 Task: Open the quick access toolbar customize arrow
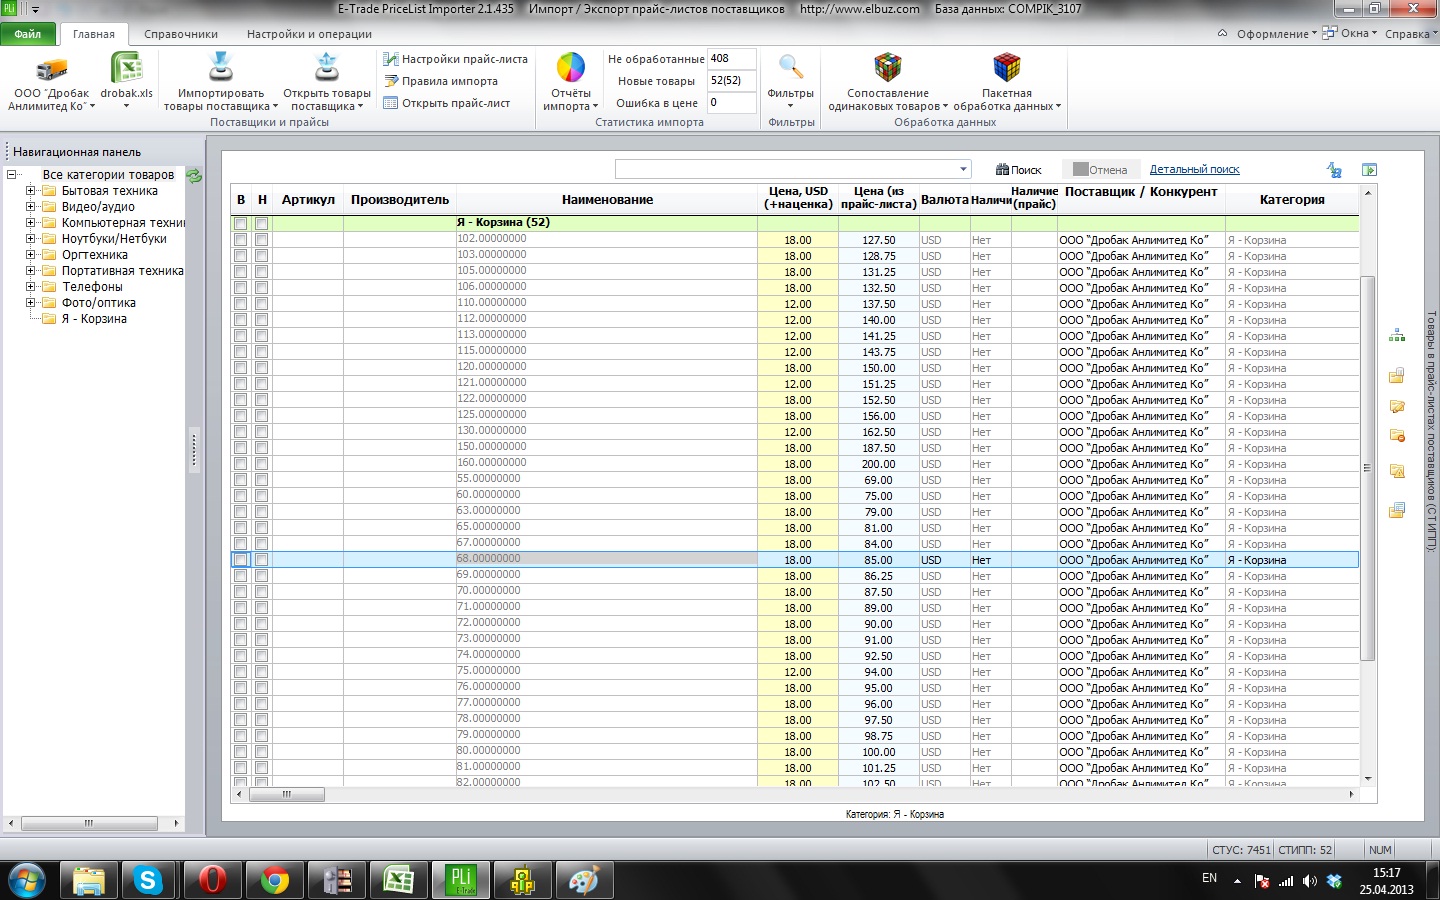(35, 9)
